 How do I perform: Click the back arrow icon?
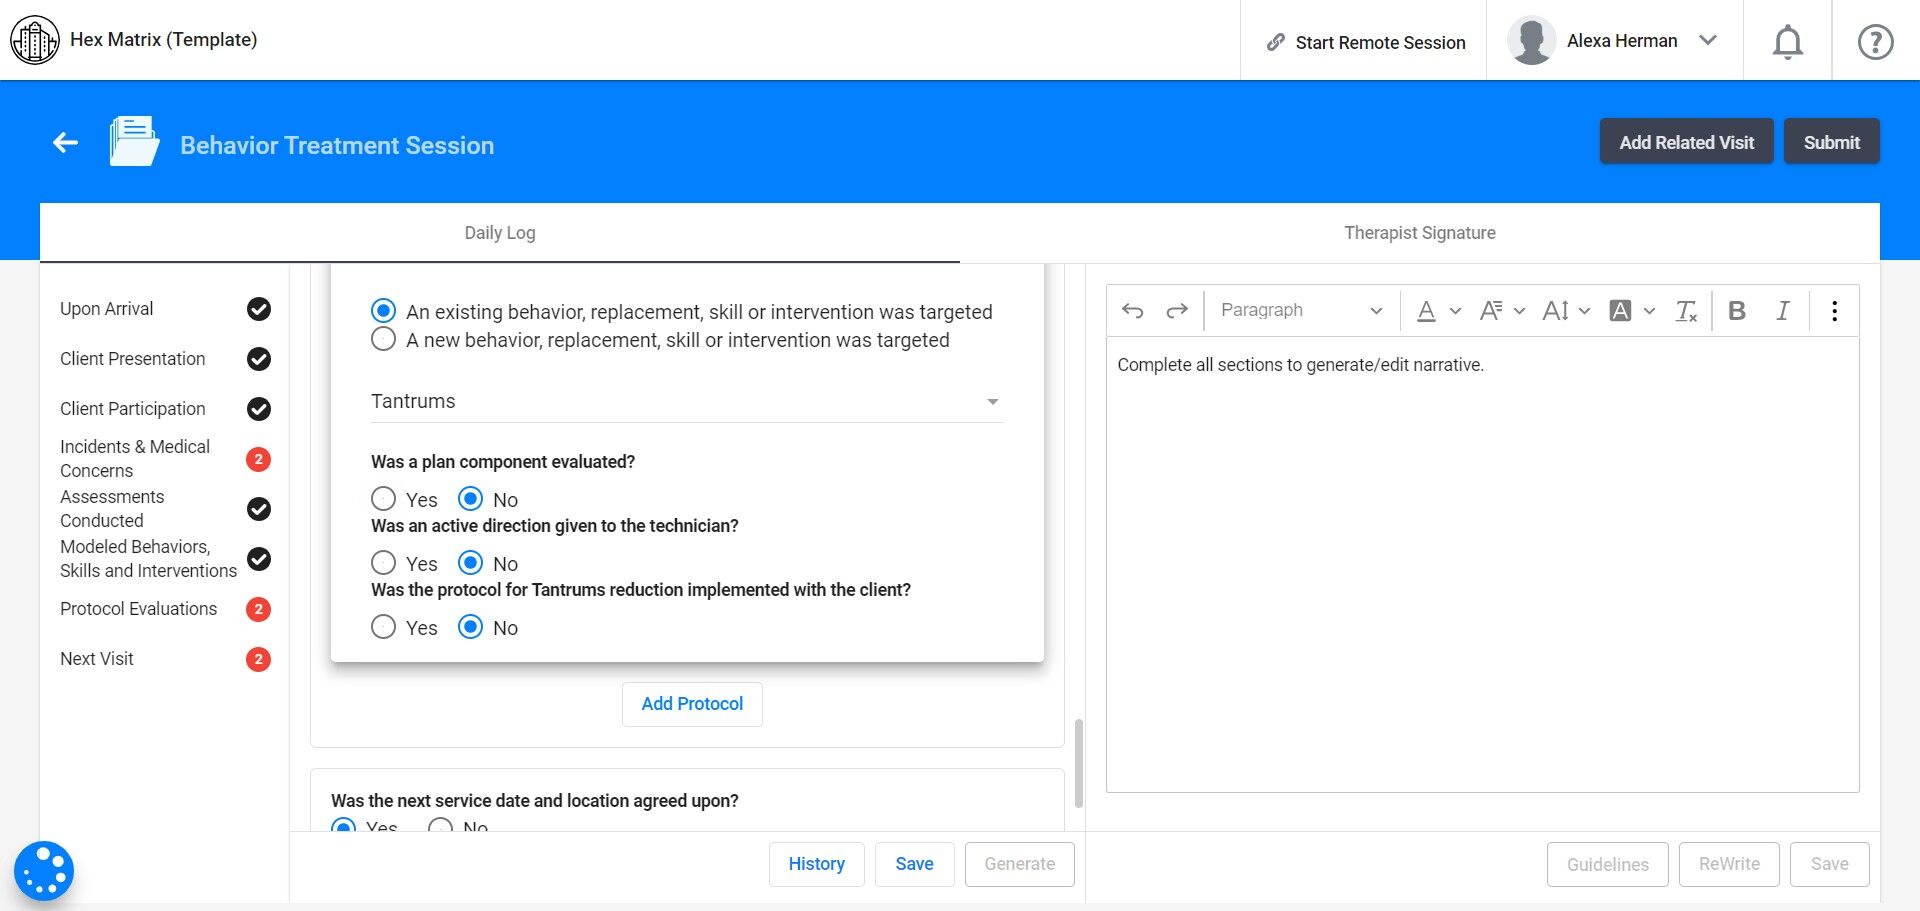(66, 143)
